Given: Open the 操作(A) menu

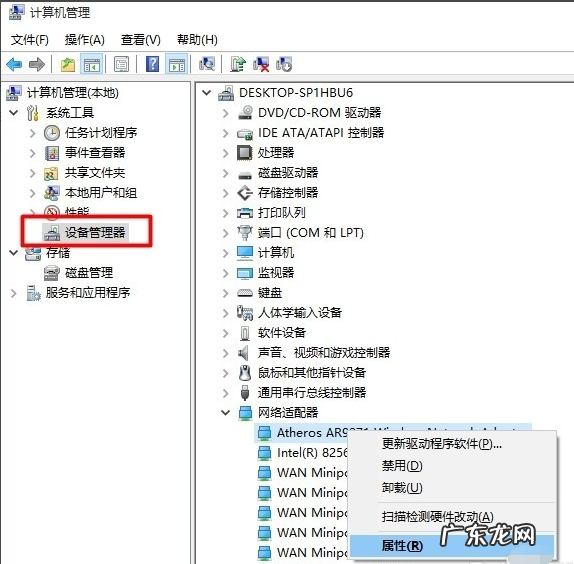Looking at the screenshot, I should [x=85, y=40].
